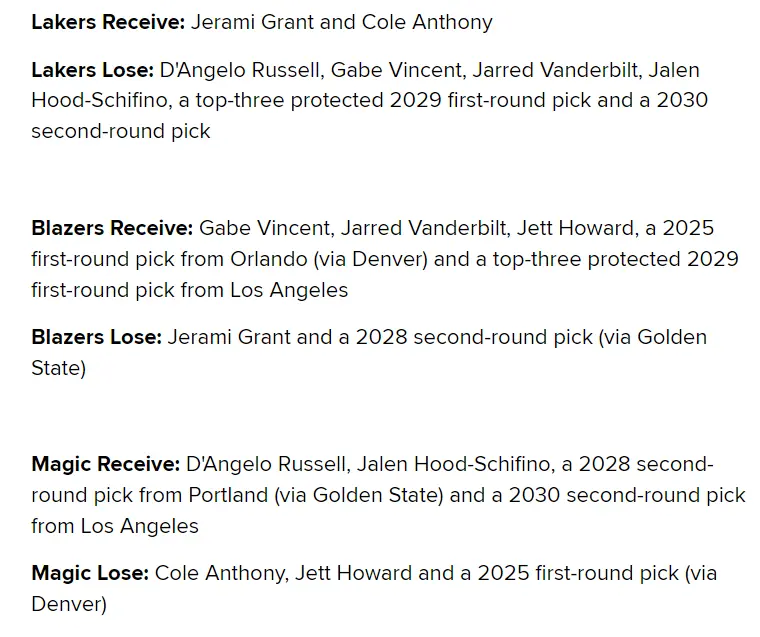The width and height of the screenshot is (760, 637).
Task: Click 'second-round pick' ending Lakers Lose paragraph
Action: (121, 131)
